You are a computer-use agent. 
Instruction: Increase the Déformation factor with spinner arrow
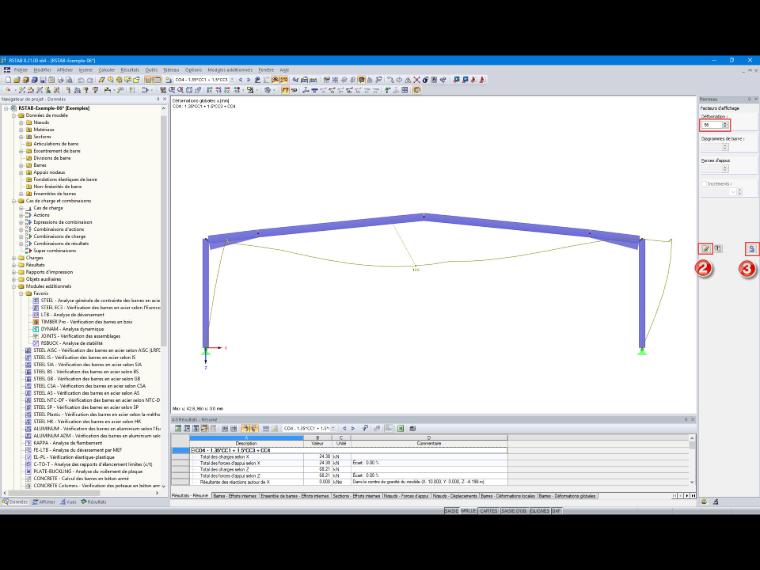[x=725, y=123]
